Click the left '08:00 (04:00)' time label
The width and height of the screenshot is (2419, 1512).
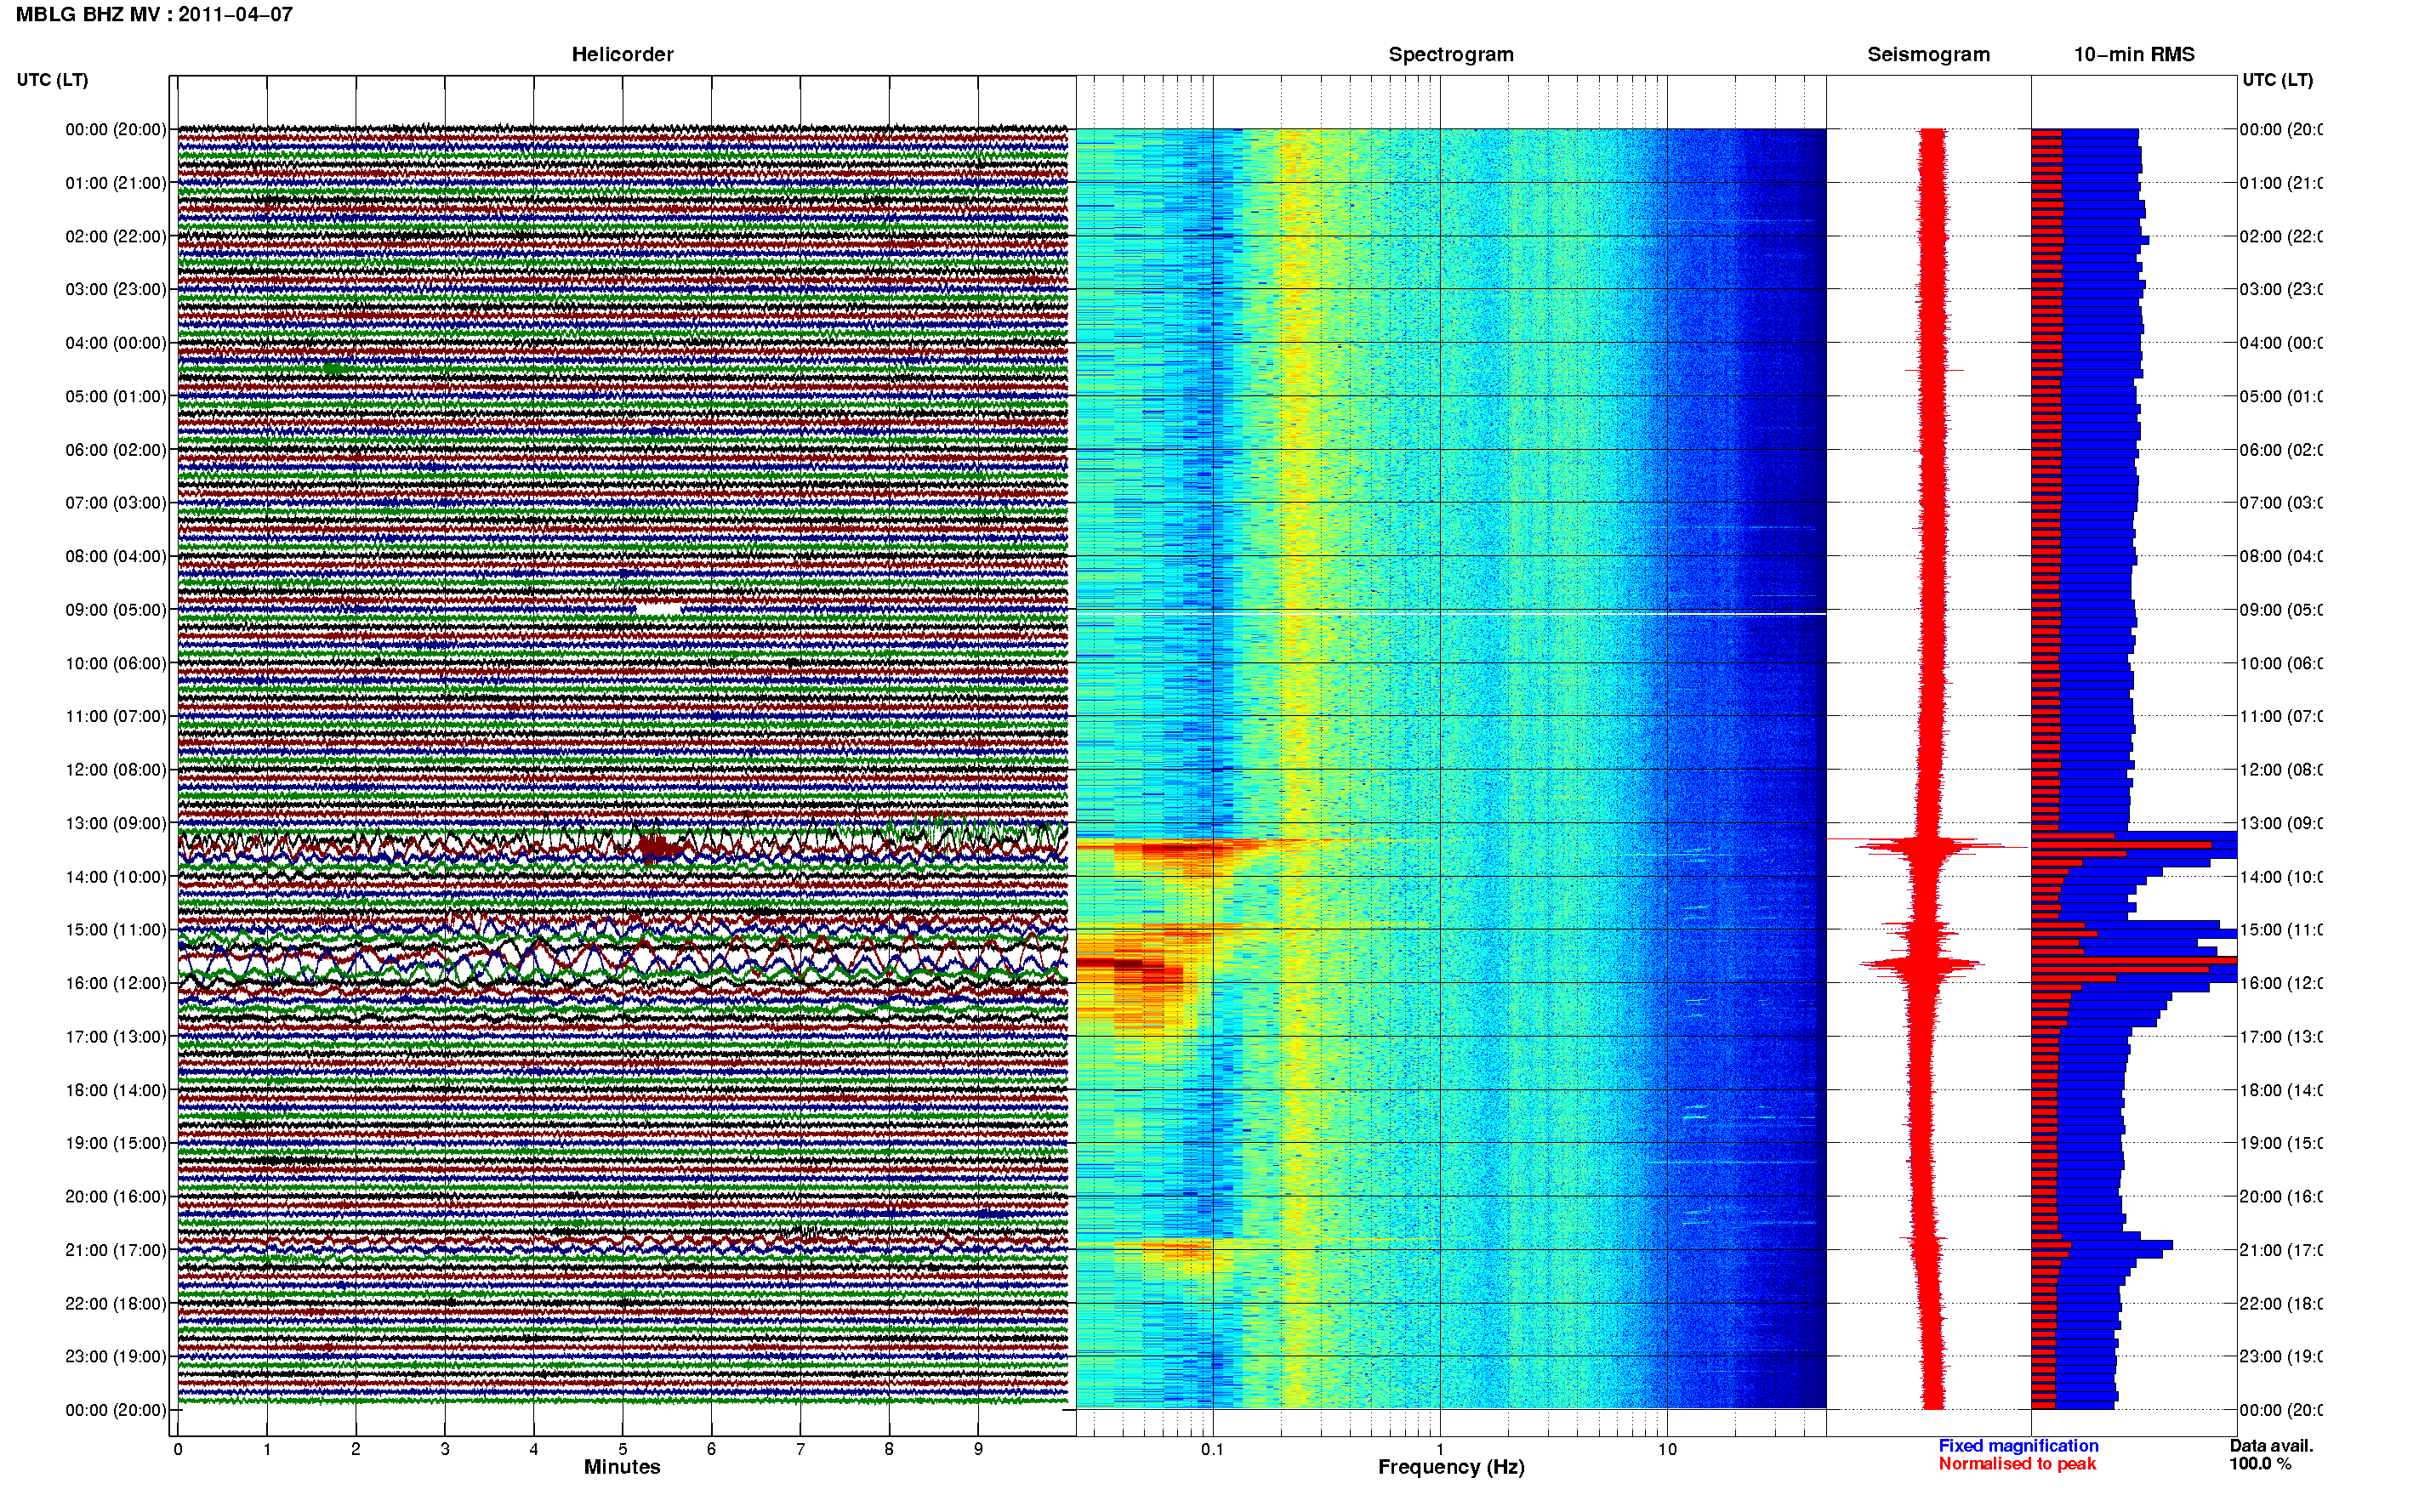pos(116,556)
